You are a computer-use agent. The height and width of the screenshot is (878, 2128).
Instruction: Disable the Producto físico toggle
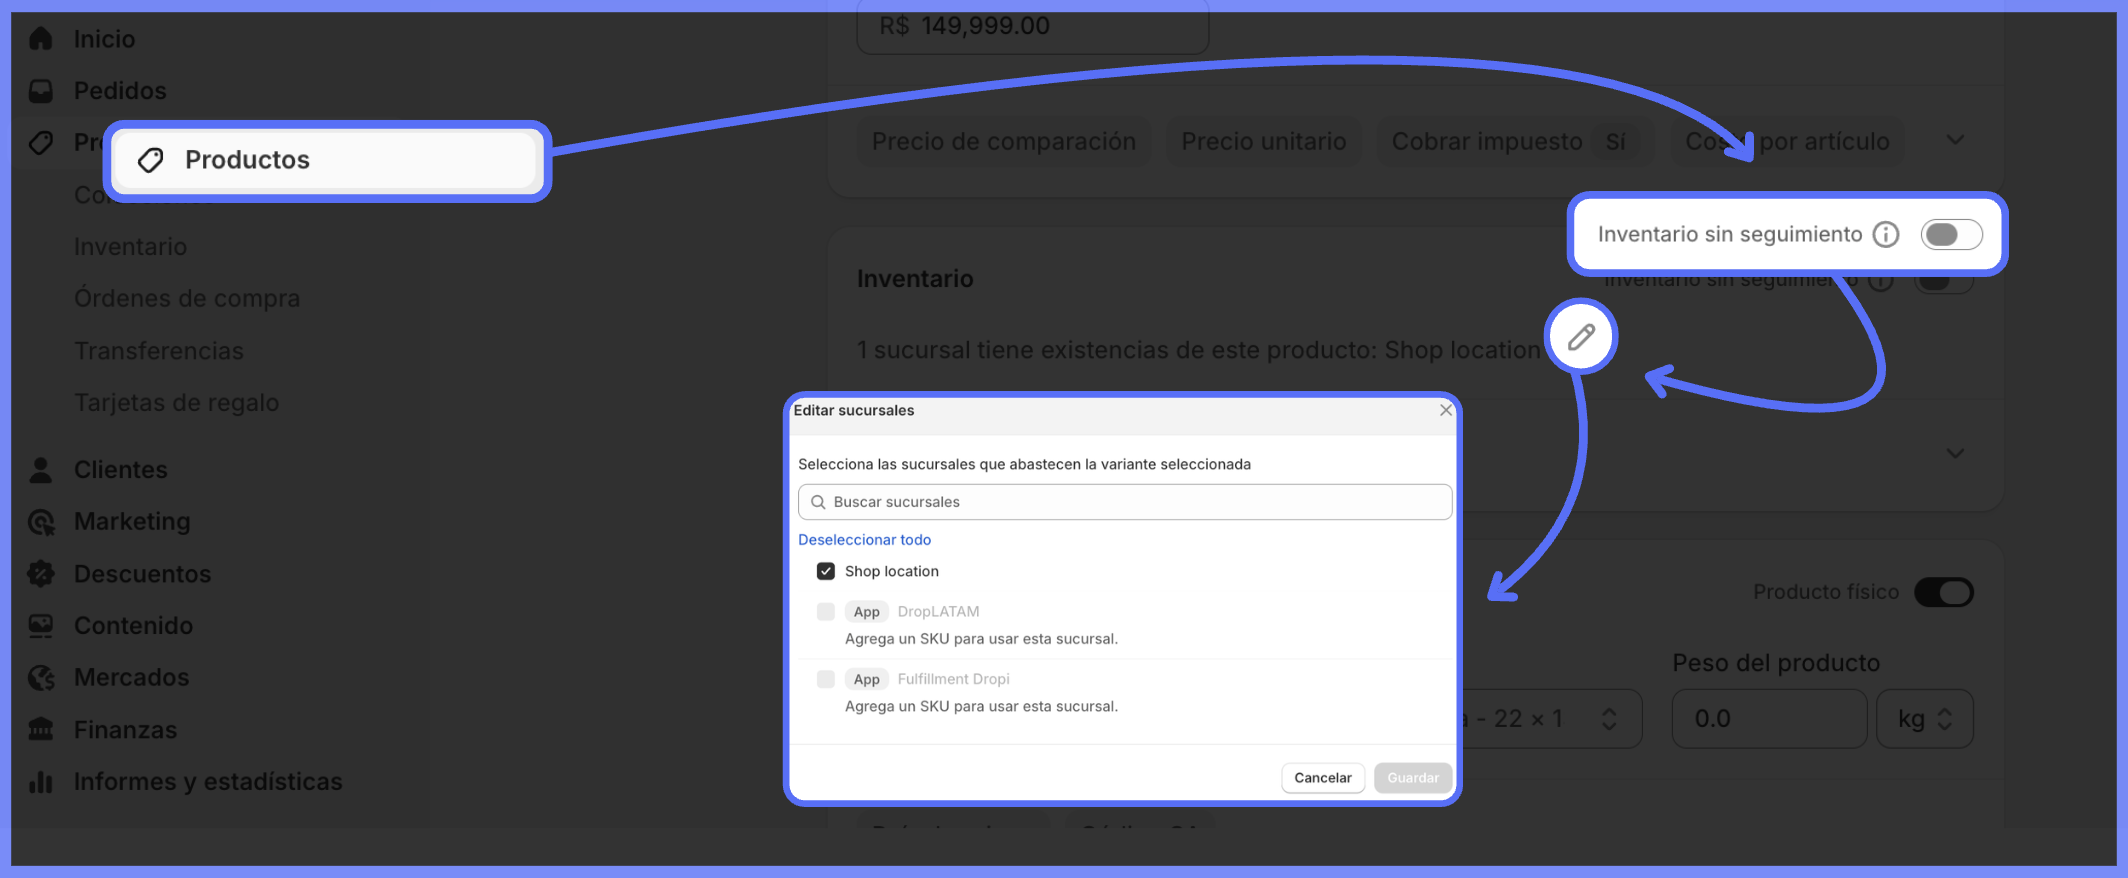coord(1943,592)
